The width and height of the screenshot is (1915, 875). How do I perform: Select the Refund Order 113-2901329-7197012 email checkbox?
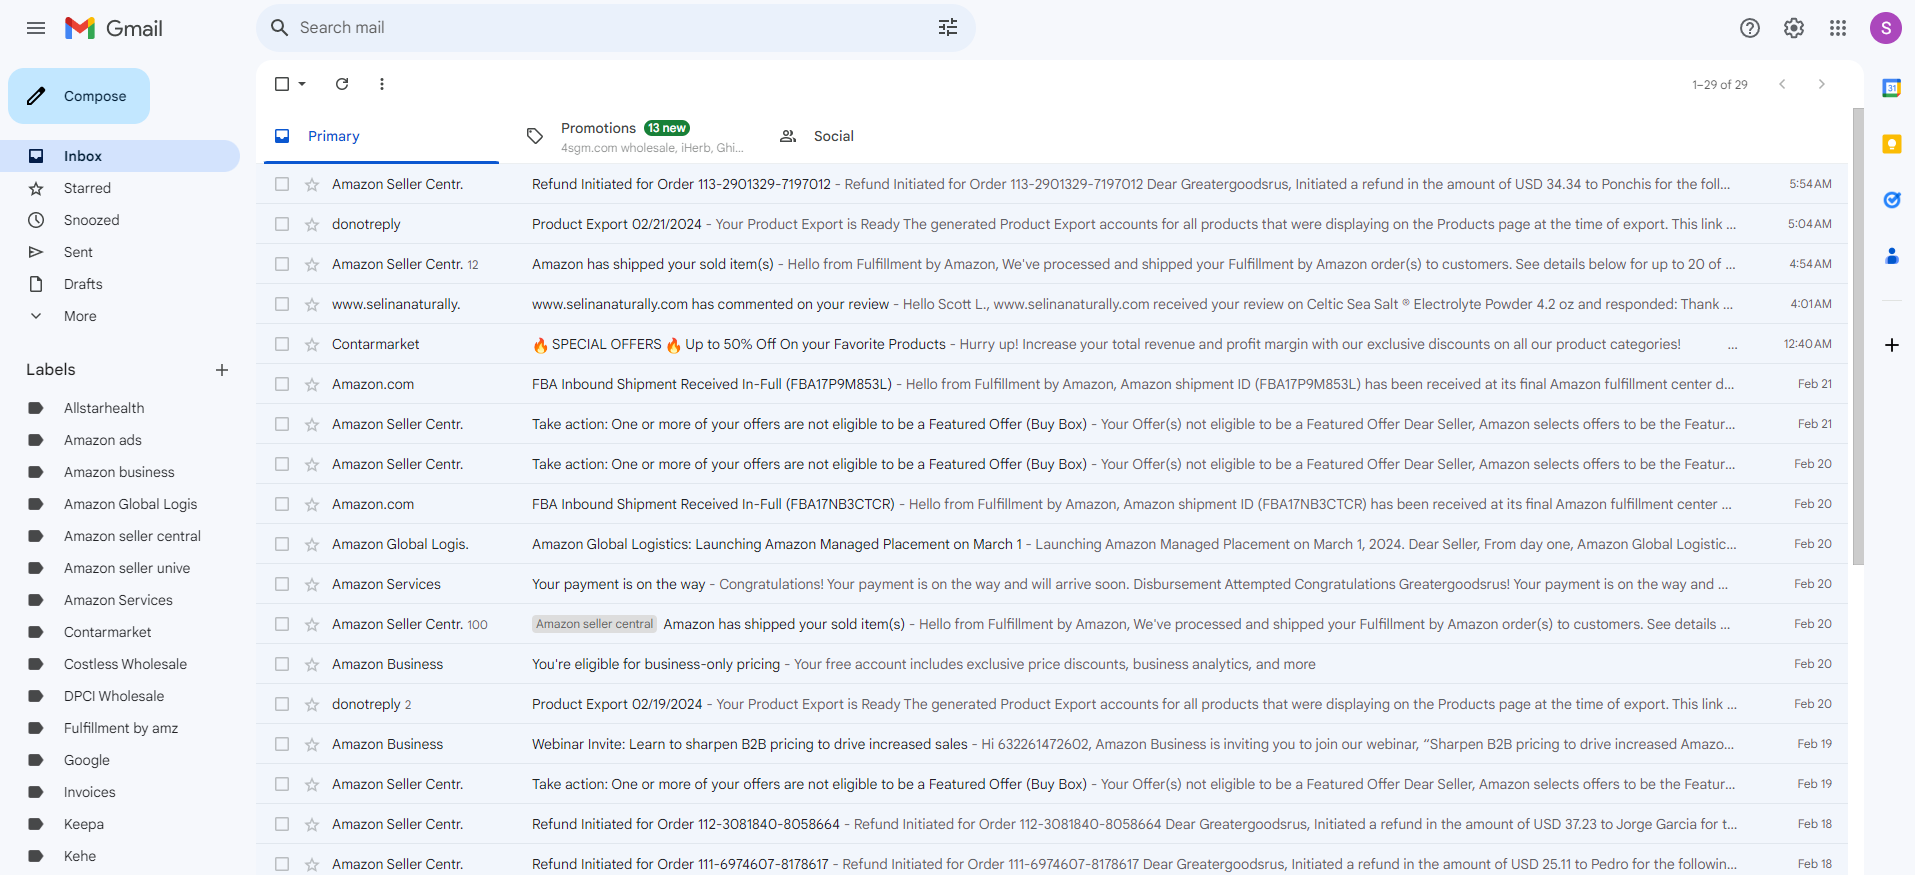282,184
